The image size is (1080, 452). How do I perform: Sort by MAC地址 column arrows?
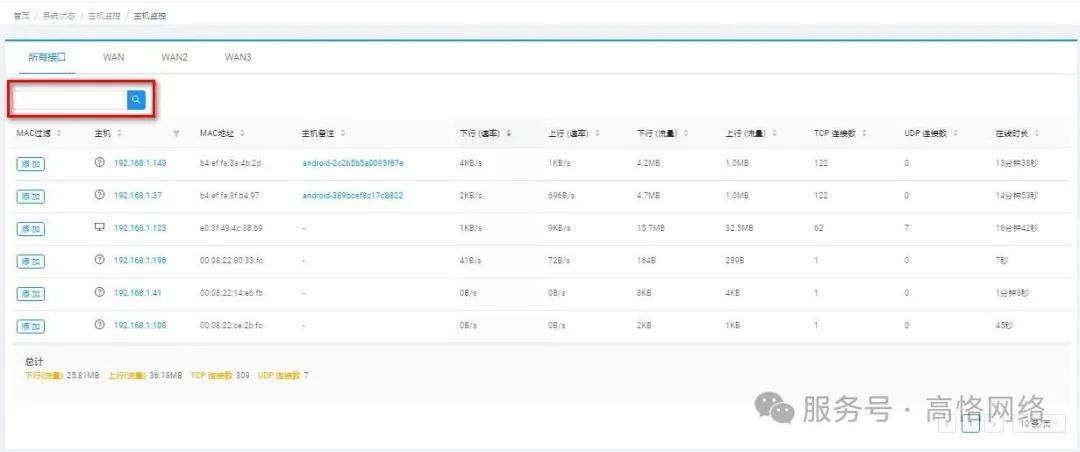pos(242,133)
